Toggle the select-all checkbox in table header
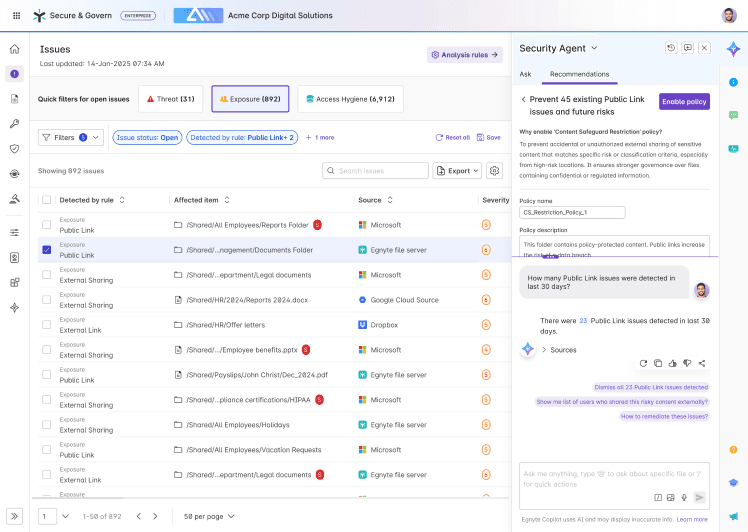Screen dimensions: 748x532 coord(47,200)
